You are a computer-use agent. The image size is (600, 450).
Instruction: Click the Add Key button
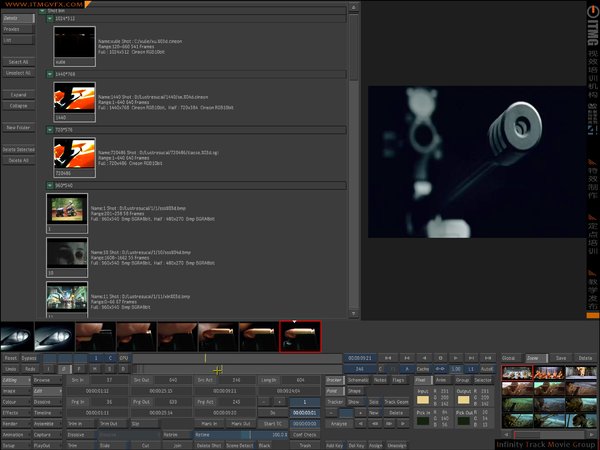(336, 444)
